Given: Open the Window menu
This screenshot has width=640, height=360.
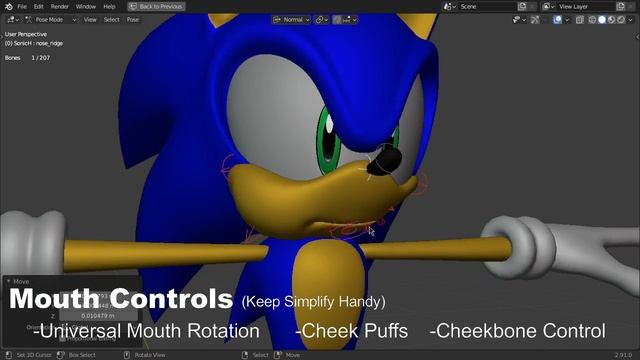Looking at the screenshot, I should pos(86,7).
